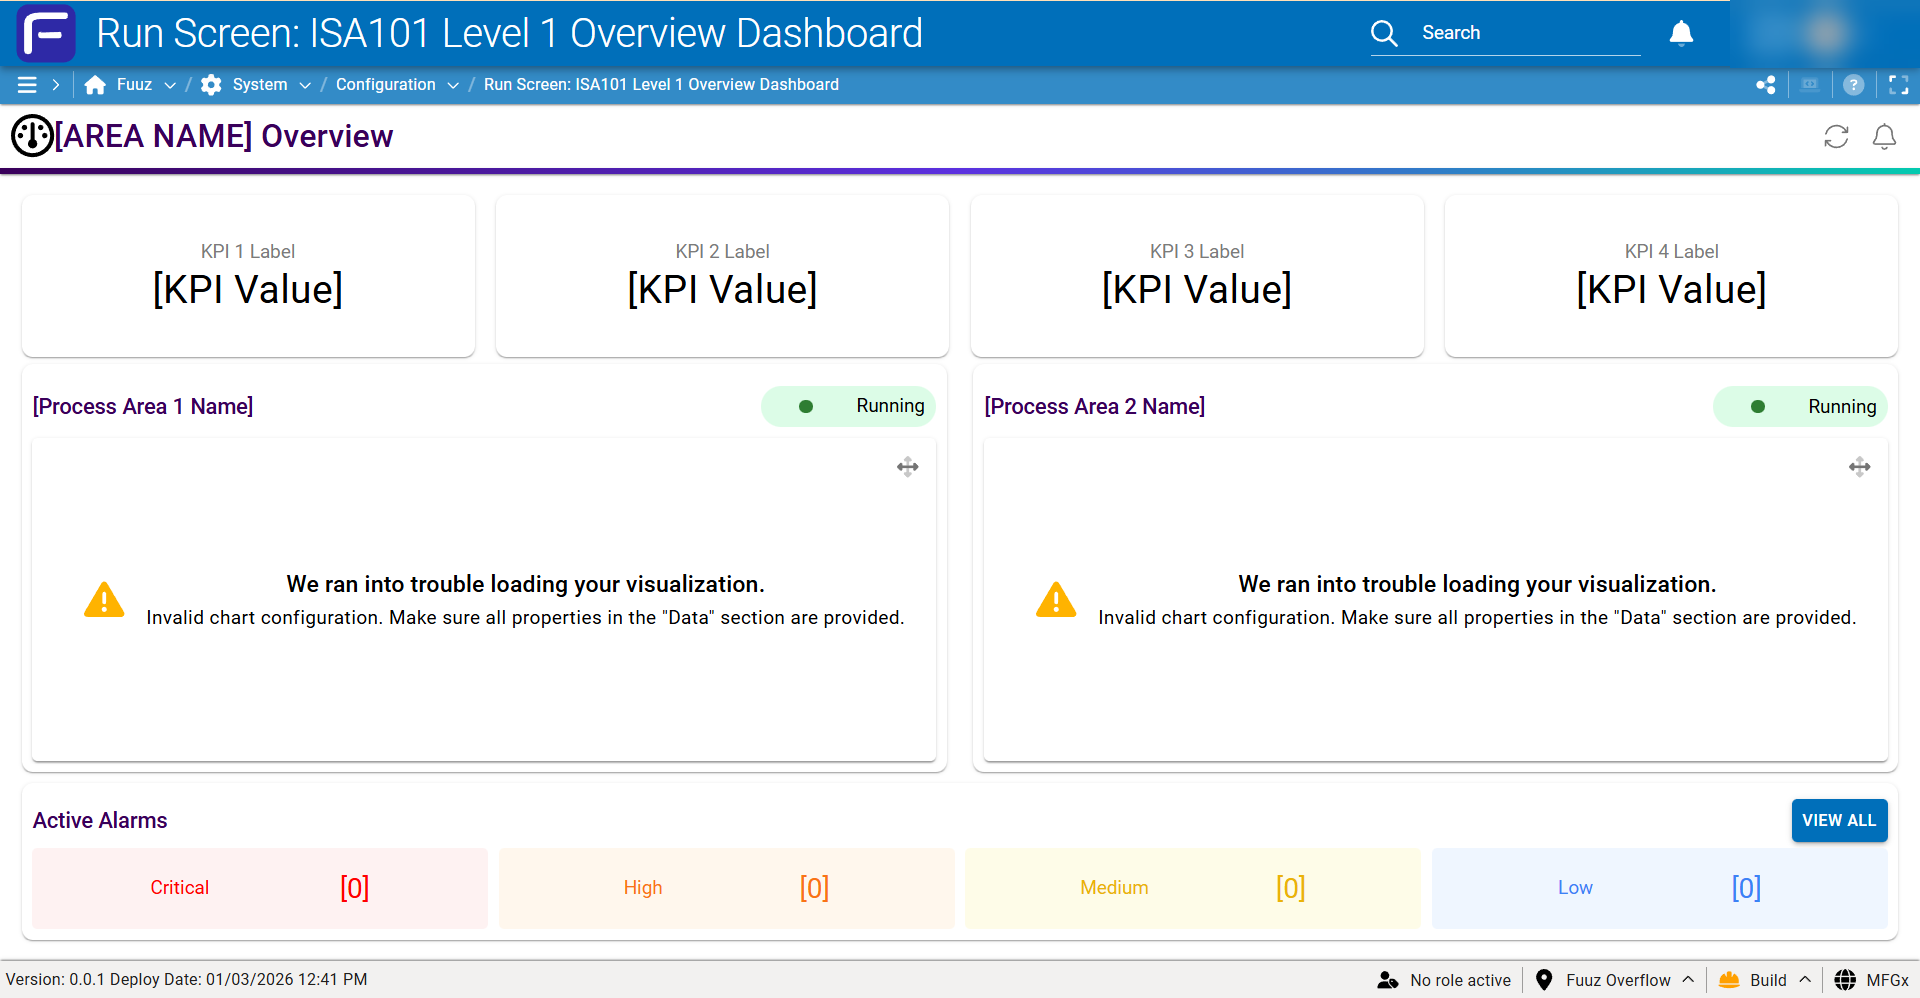This screenshot has width=1920, height=998.
Task: Open the Fuuz Overflow location selector
Action: (x=1618, y=980)
